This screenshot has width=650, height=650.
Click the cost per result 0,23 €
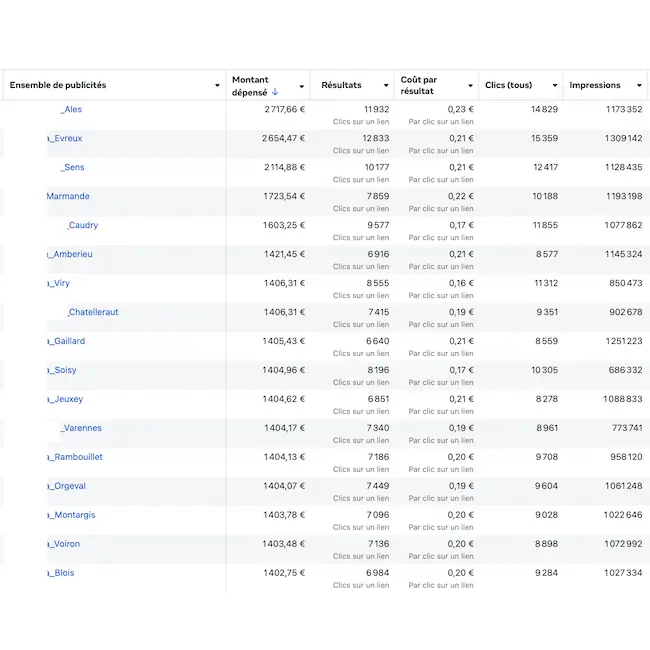461,109
